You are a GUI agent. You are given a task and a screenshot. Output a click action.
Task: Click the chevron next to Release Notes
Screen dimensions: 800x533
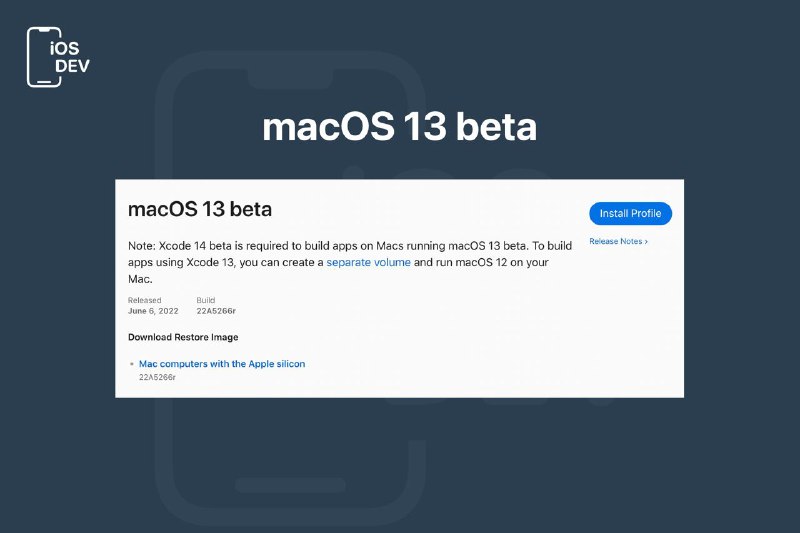646,242
